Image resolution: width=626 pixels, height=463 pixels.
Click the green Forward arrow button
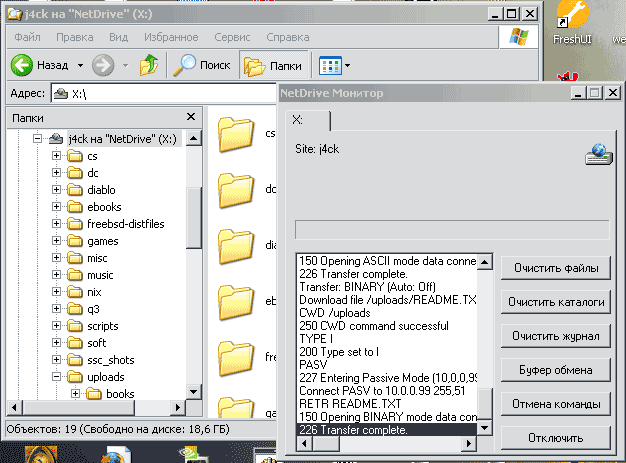point(102,65)
